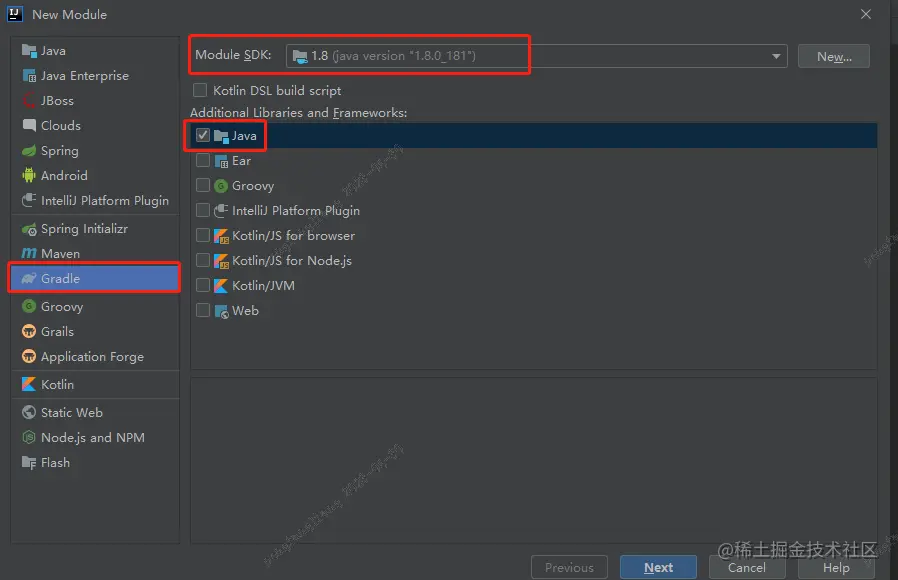Screen dimensions: 898x580
Task: Click the Groovy framework icon in list
Action: (x=221, y=186)
